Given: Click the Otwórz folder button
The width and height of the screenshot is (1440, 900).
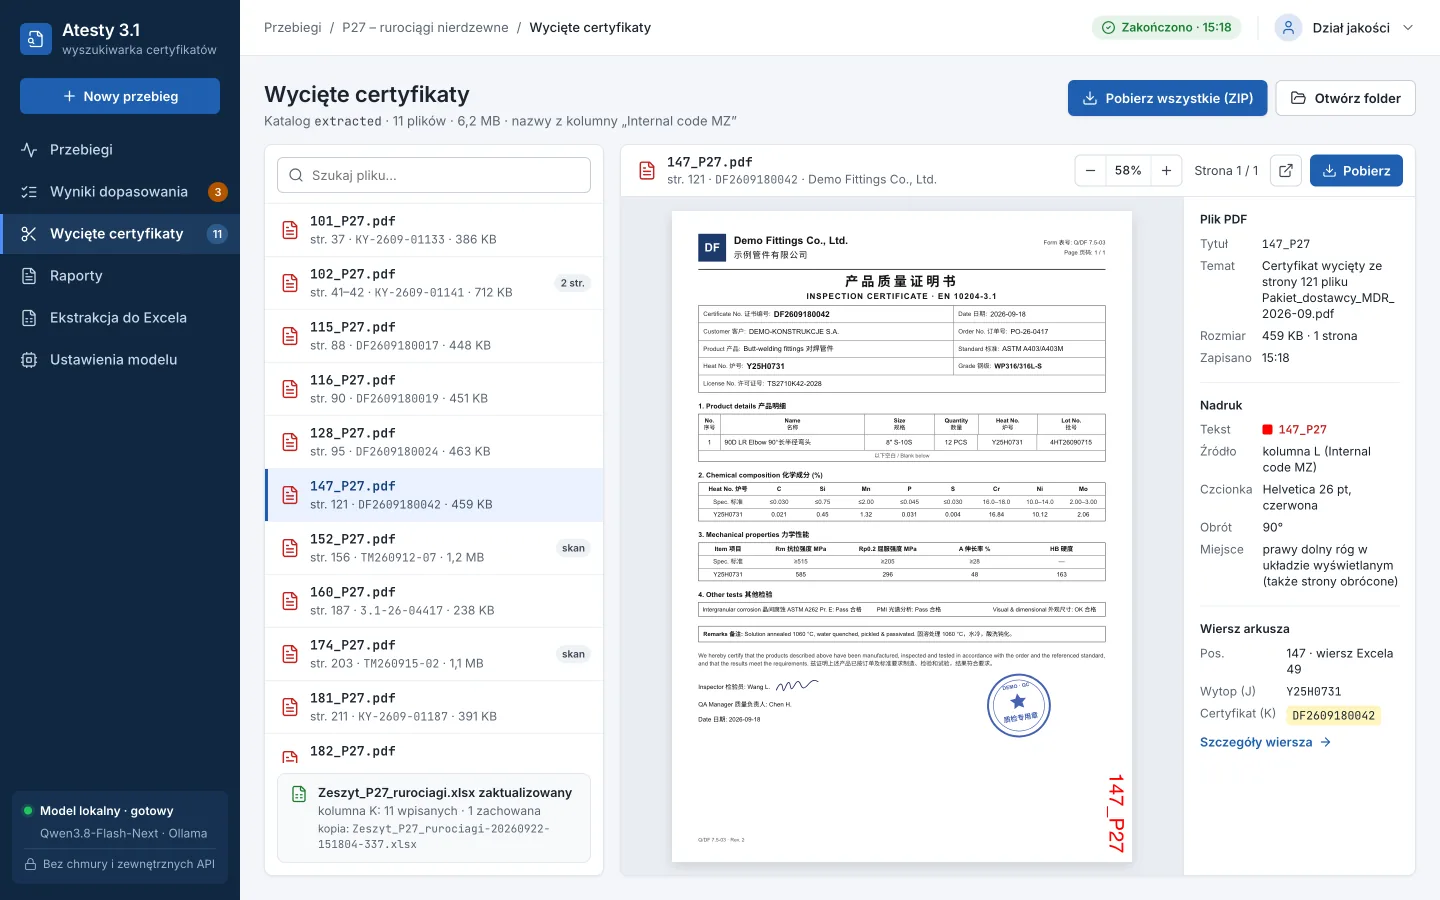Looking at the screenshot, I should point(1345,98).
